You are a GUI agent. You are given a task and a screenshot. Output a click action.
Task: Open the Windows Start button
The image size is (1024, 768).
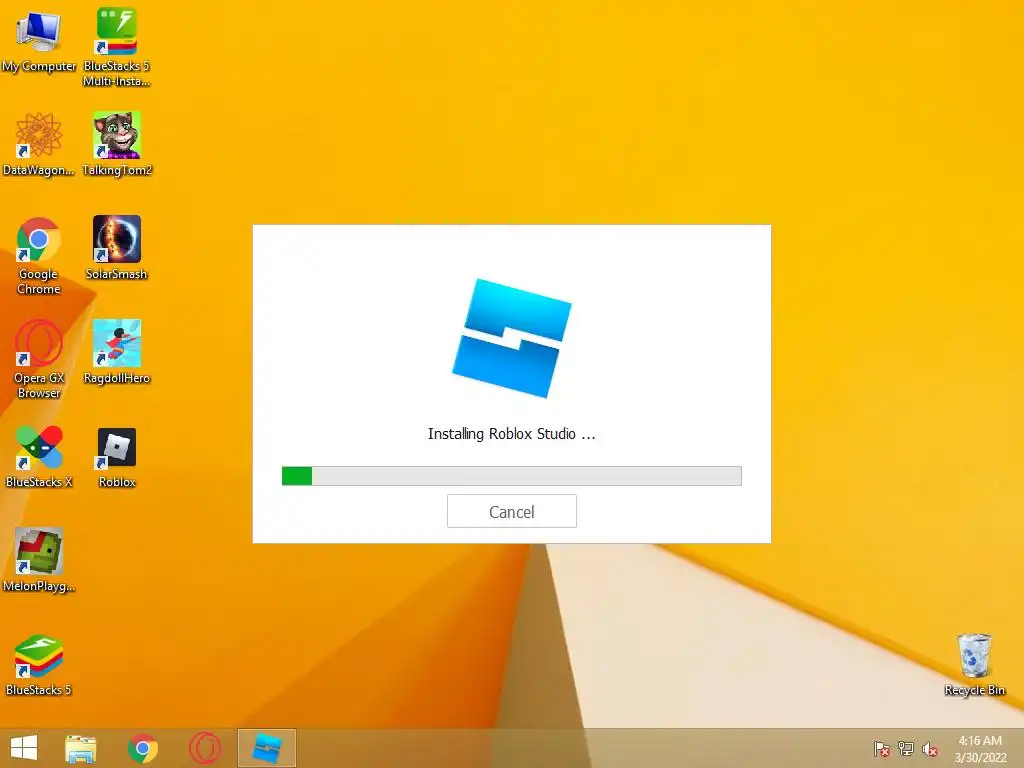[24, 748]
